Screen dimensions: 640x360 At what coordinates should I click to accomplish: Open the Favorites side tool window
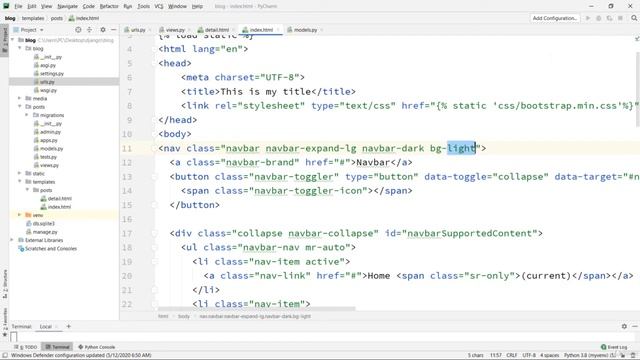(x=4, y=322)
